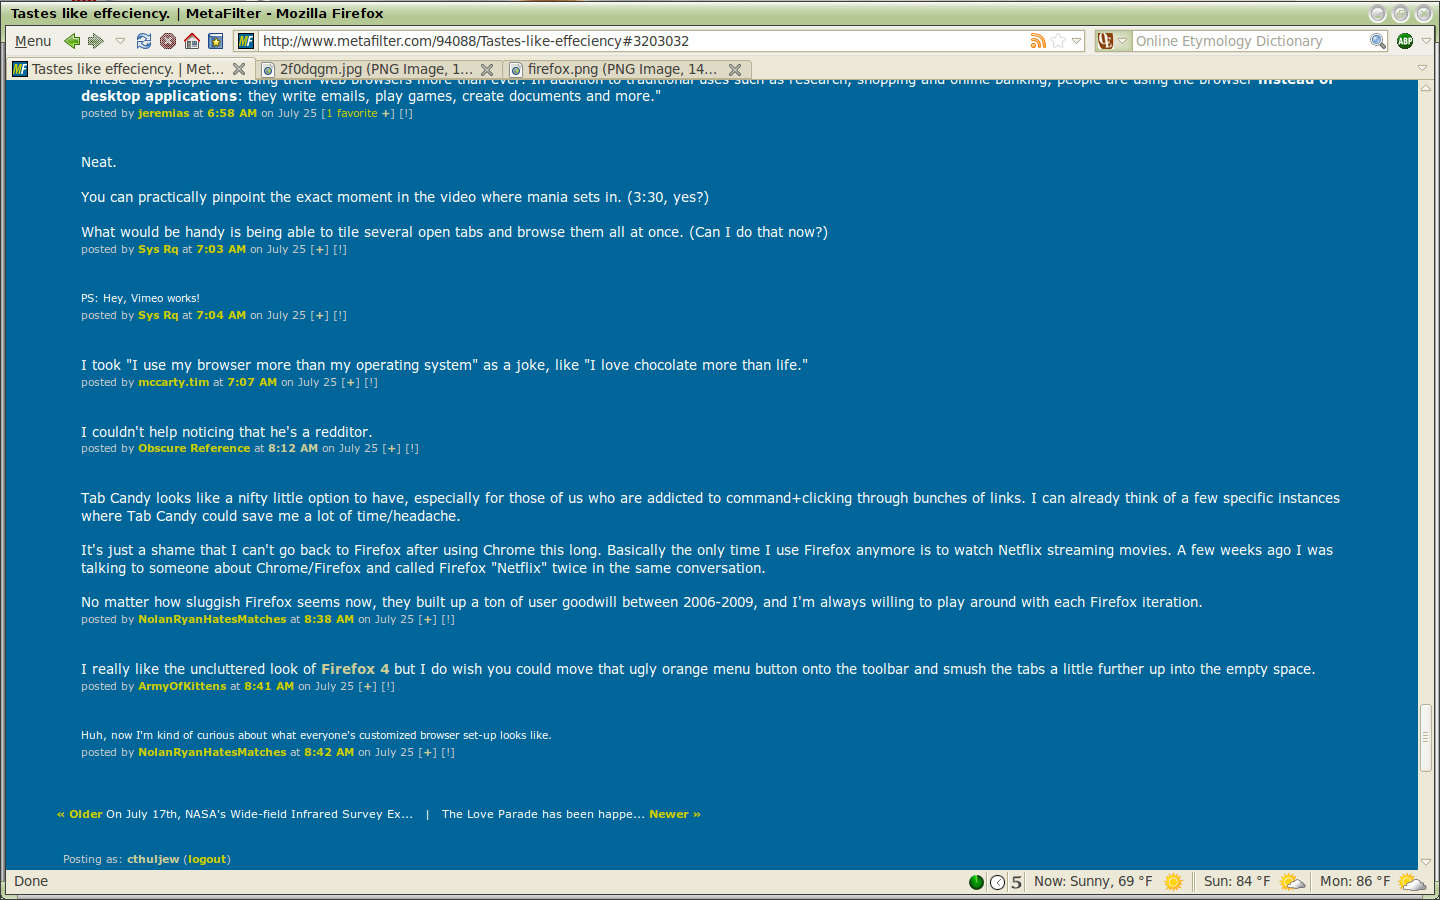Favorite mccarty.tim's comment with [+]

(x=351, y=383)
